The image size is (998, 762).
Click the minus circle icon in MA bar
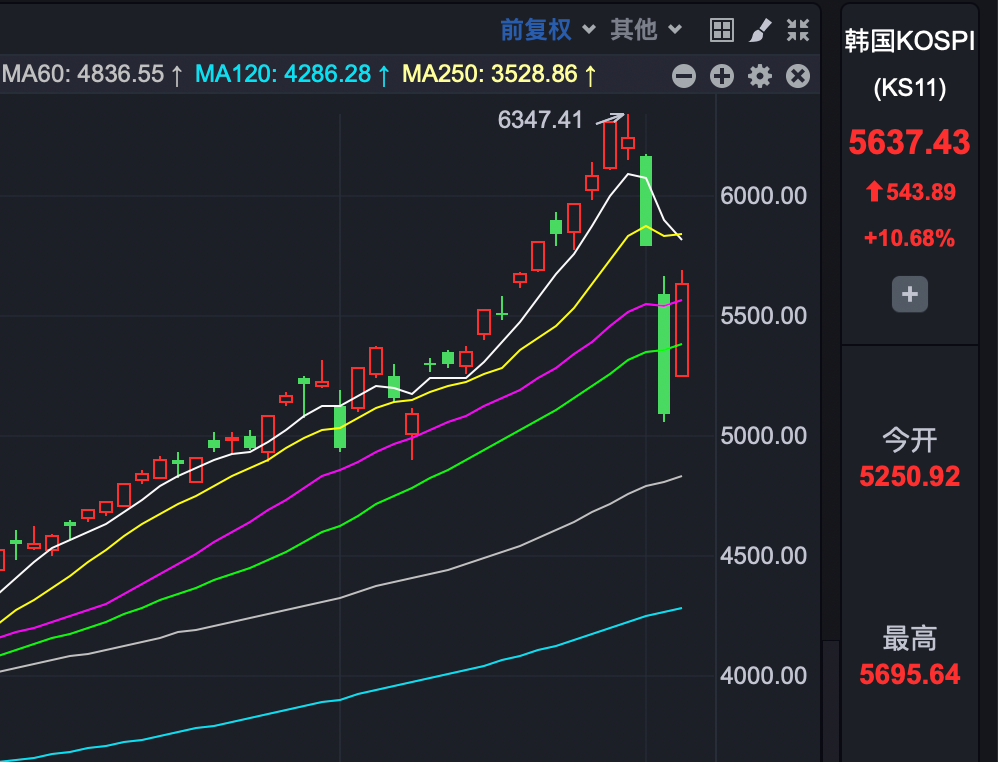[x=684, y=76]
